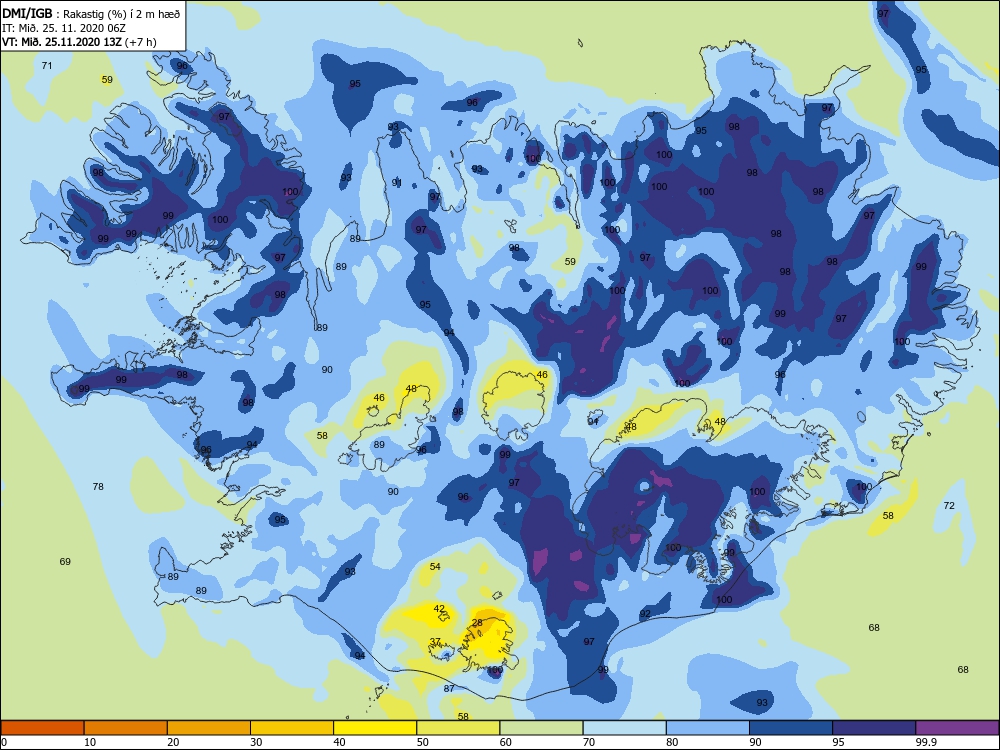The width and height of the screenshot is (1000, 750).
Task: Click the legend scale label 60
Action: pyautogui.click(x=506, y=742)
